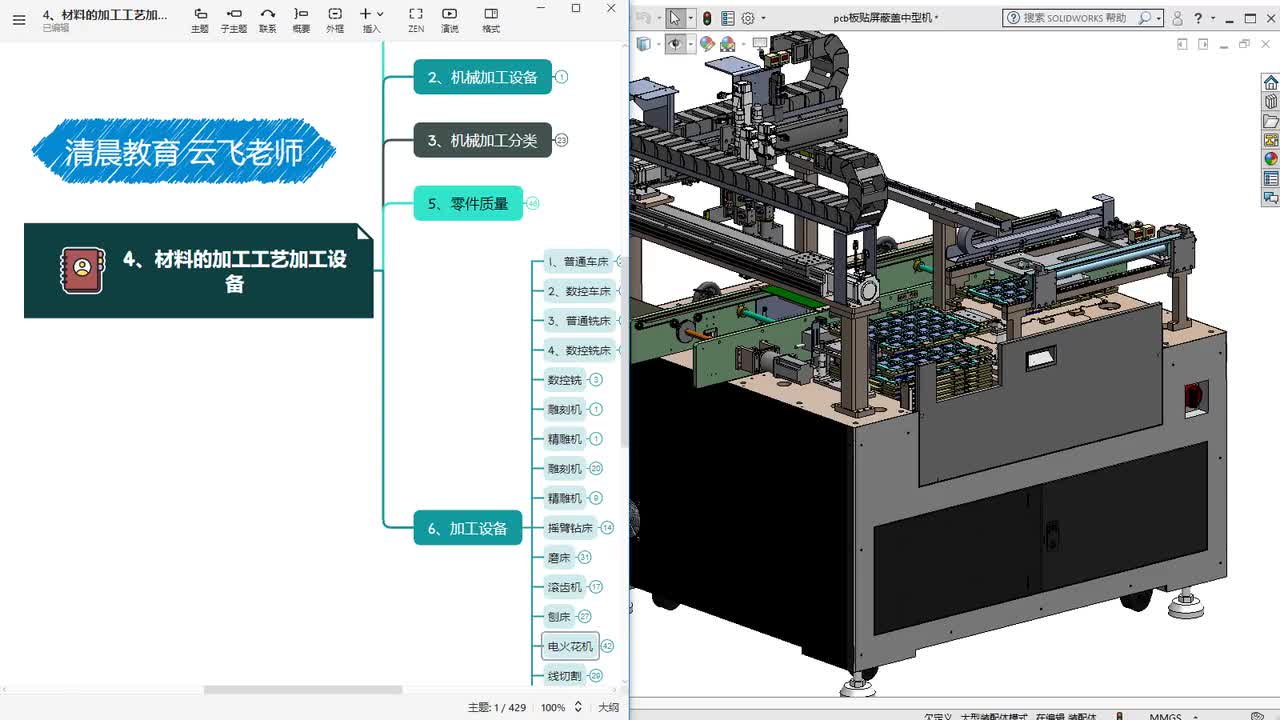The height and width of the screenshot is (720, 1280).
Task: Open the Appearances color wheel task pane tab
Action: point(1271,158)
